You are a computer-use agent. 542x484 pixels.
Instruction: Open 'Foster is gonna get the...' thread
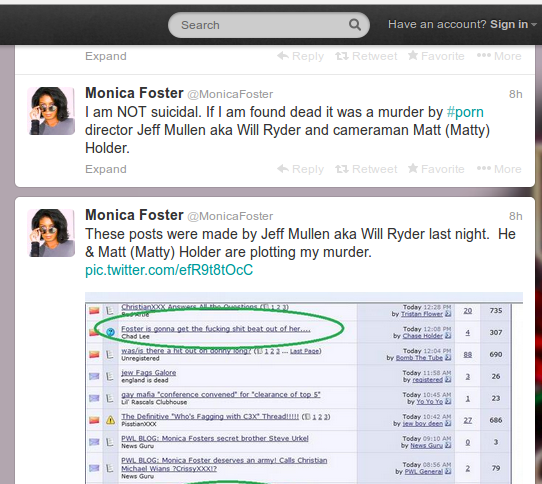tap(216, 329)
